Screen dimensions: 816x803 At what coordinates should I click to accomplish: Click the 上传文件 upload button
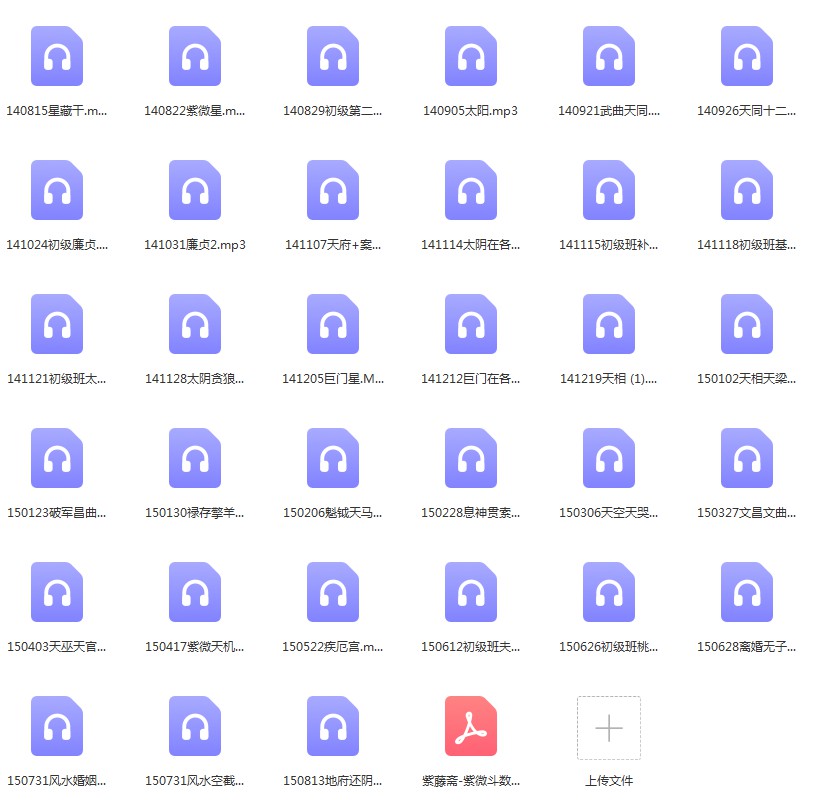click(609, 728)
